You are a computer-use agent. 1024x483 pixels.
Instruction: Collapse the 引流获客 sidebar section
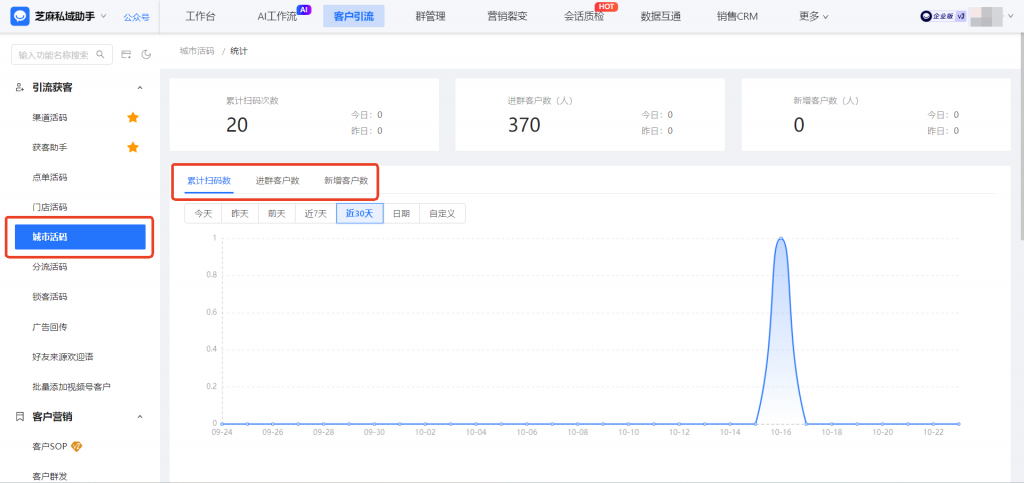click(x=140, y=88)
